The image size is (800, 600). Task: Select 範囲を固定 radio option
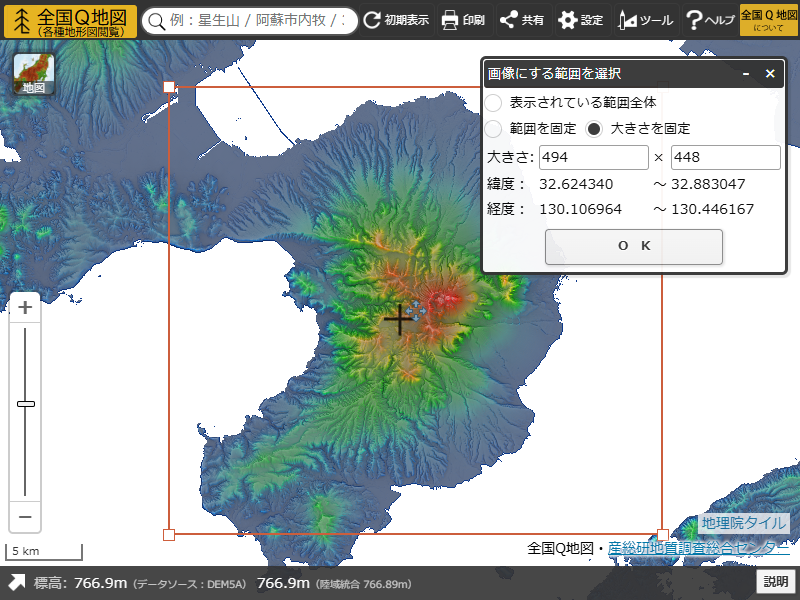click(x=494, y=129)
